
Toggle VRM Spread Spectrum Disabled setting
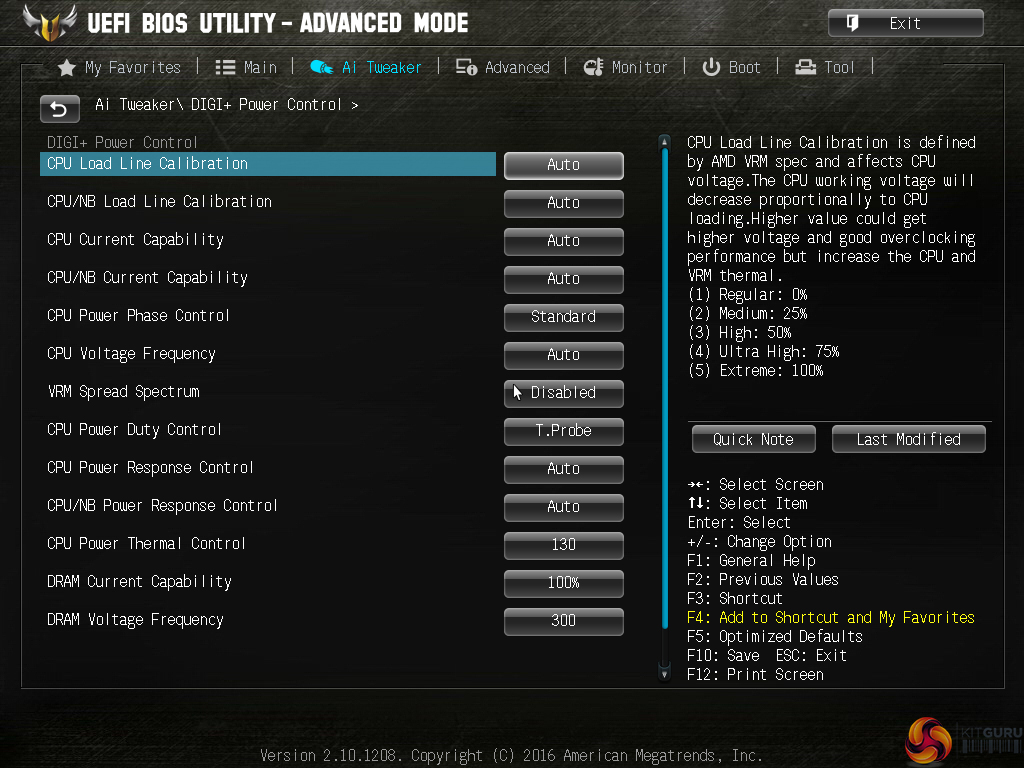[564, 393]
